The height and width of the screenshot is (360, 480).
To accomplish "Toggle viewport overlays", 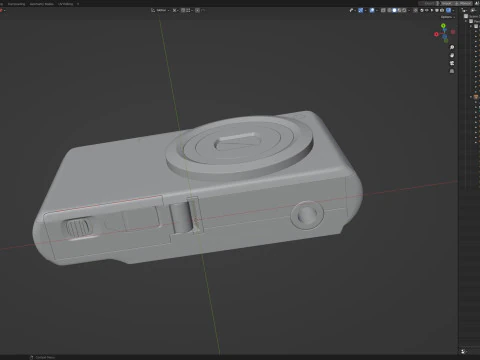I will coord(372,10).
